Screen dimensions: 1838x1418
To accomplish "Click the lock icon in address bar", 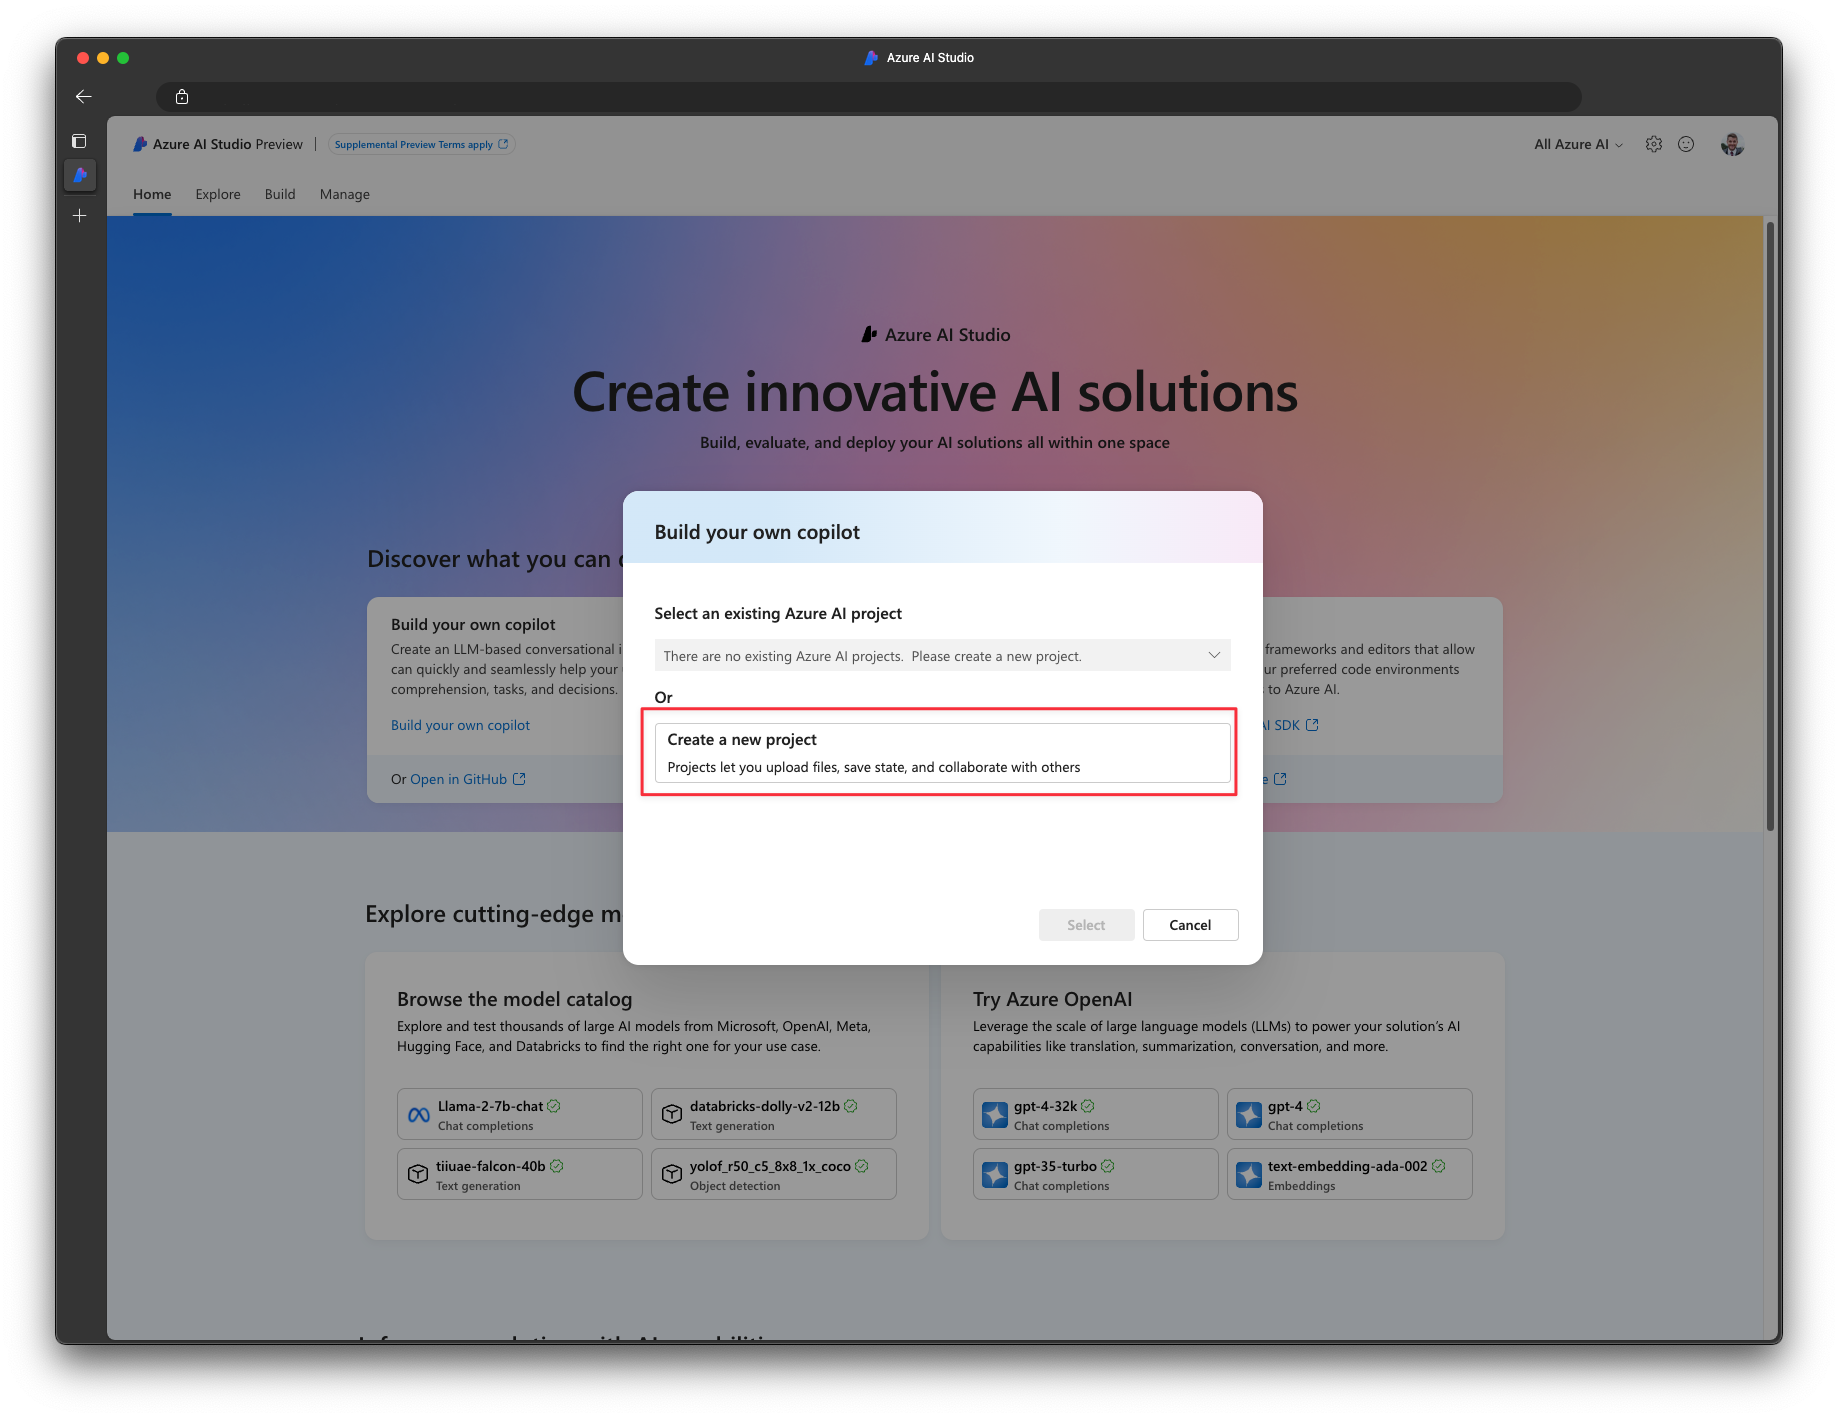I will pos(182,97).
